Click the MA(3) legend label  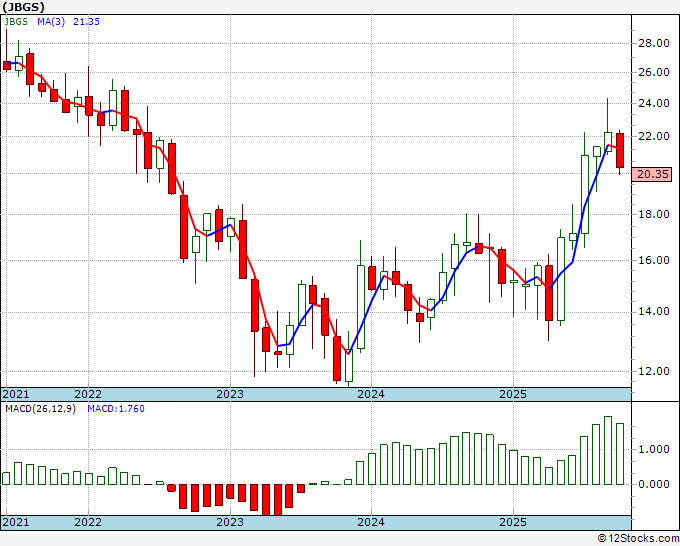point(51,22)
